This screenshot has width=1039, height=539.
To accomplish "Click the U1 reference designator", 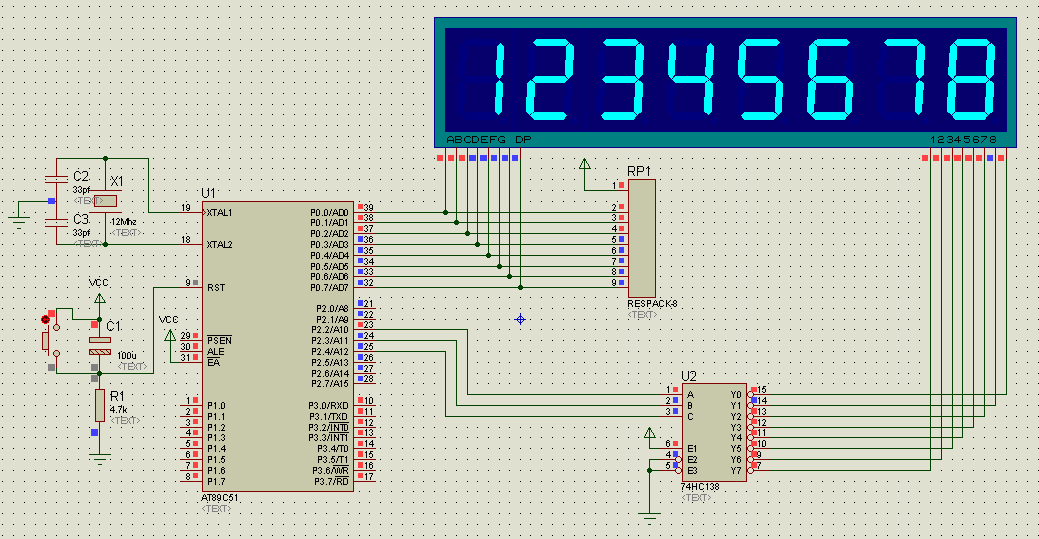I will (209, 193).
